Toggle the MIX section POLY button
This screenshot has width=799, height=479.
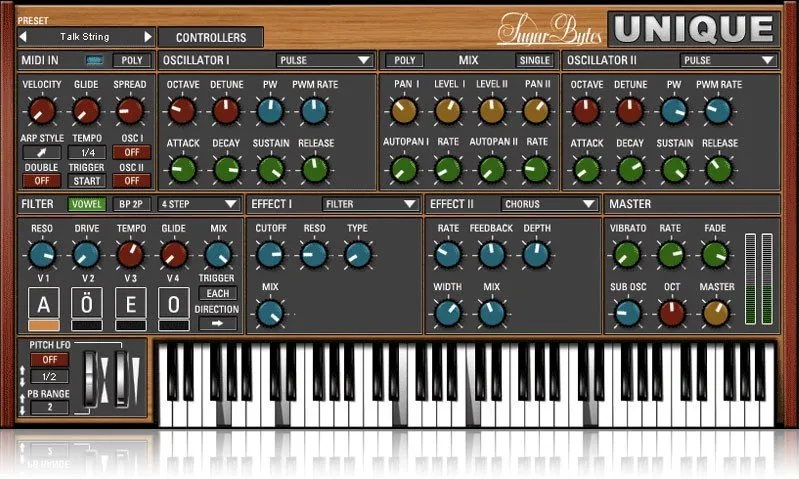tap(405, 60)
